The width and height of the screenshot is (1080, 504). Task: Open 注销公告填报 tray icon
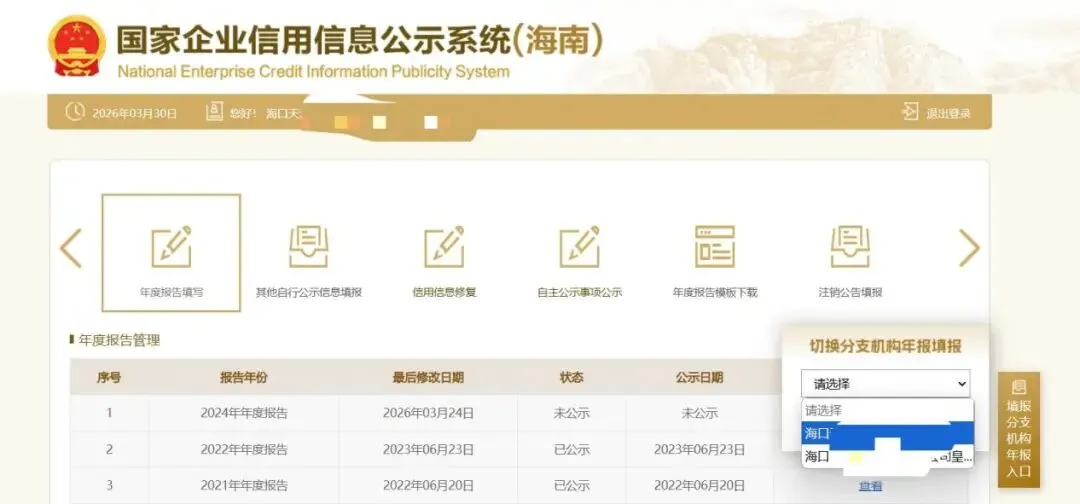pyautogui.click(x=851, y=246)
